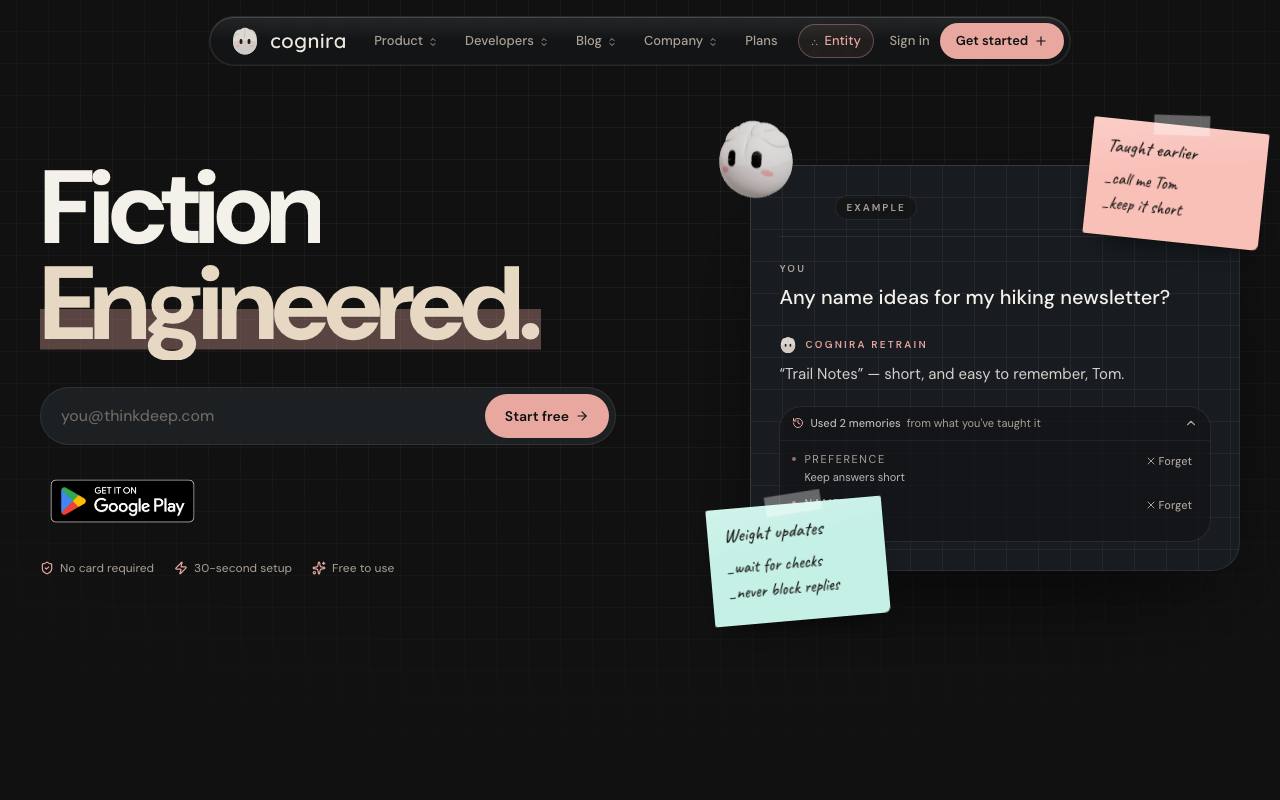This screenshot has width=1280, height=800.
Task: Collapse the Used 2 memories panel
Action: [1191, 423]
